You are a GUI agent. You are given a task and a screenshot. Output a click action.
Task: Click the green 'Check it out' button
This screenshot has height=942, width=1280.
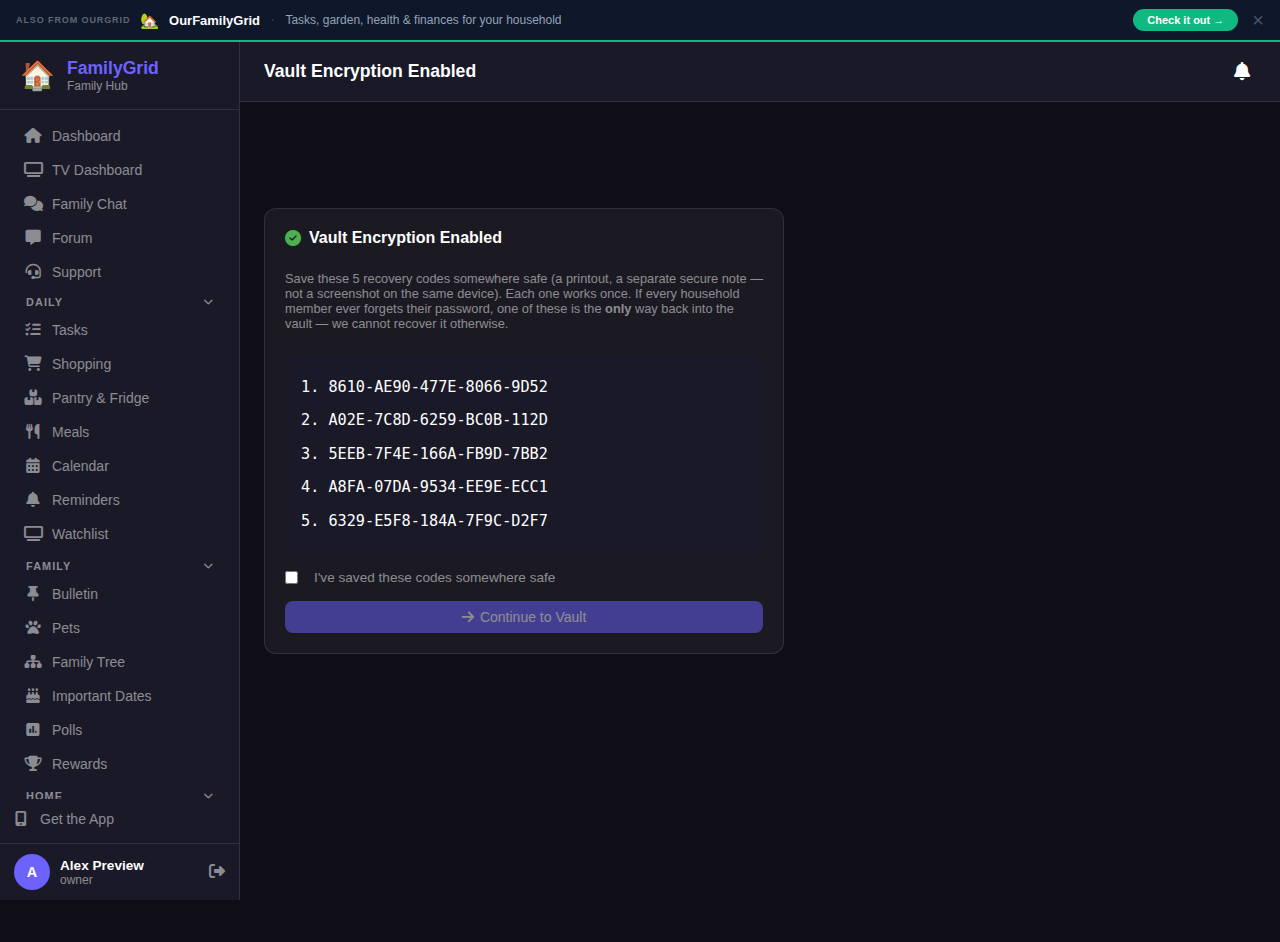pyautogui.click(x=1185, y=20)
